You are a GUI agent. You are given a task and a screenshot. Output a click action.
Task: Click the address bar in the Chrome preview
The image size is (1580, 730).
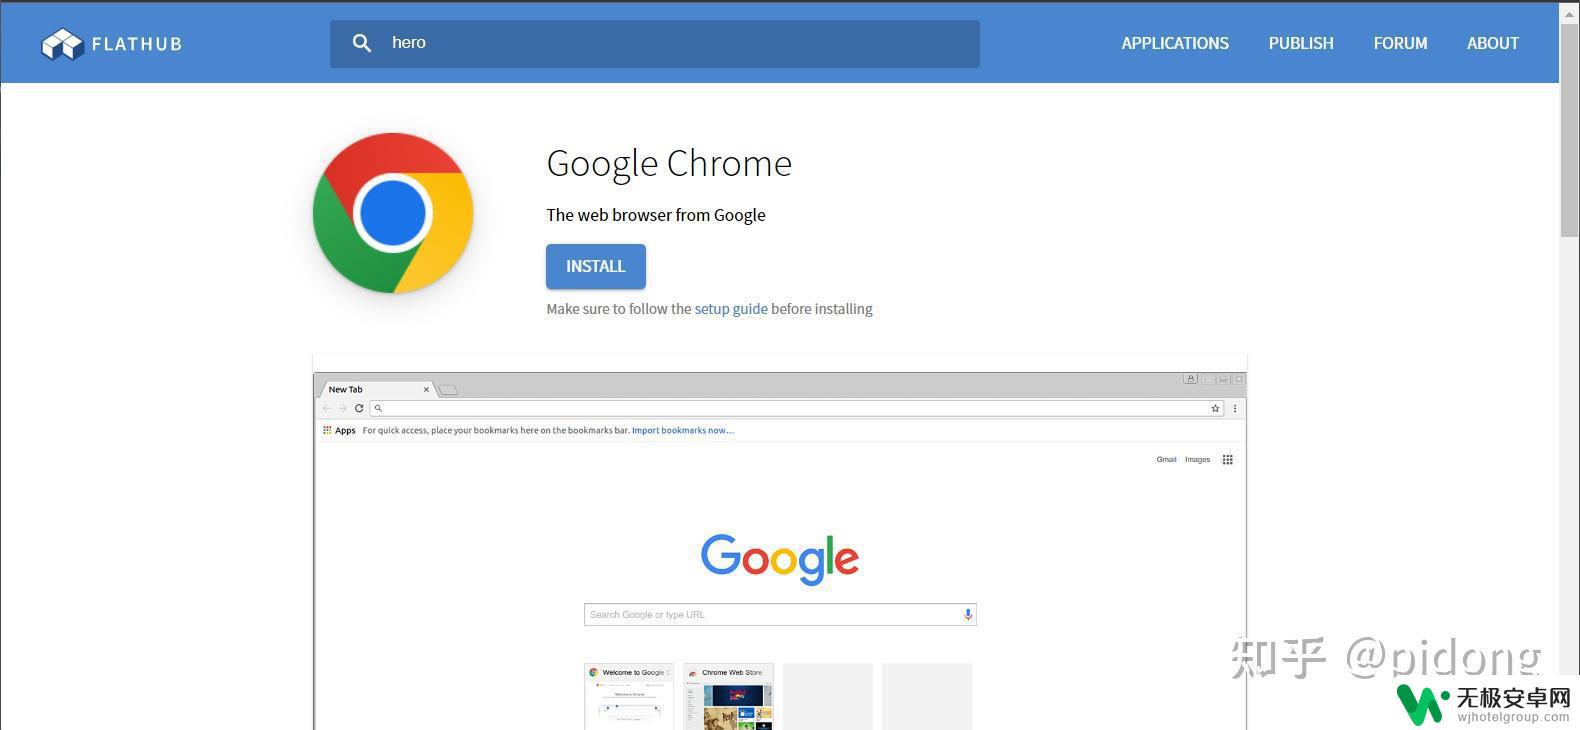(x=797, y=408)
